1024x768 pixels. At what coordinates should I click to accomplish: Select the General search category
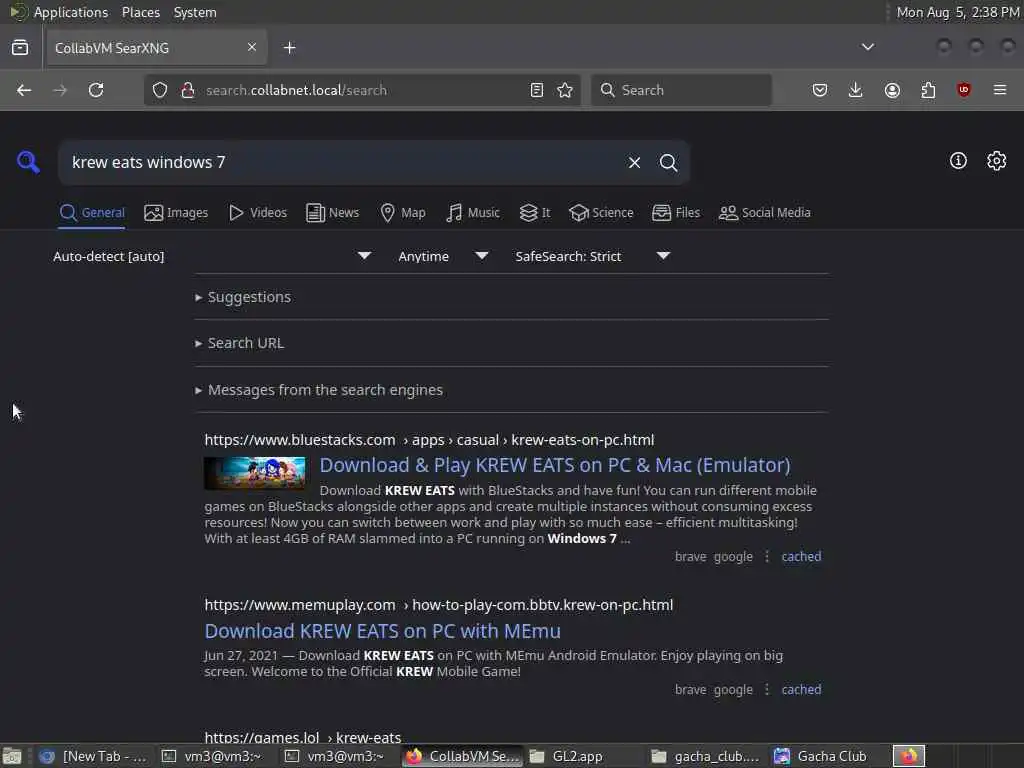92,213
